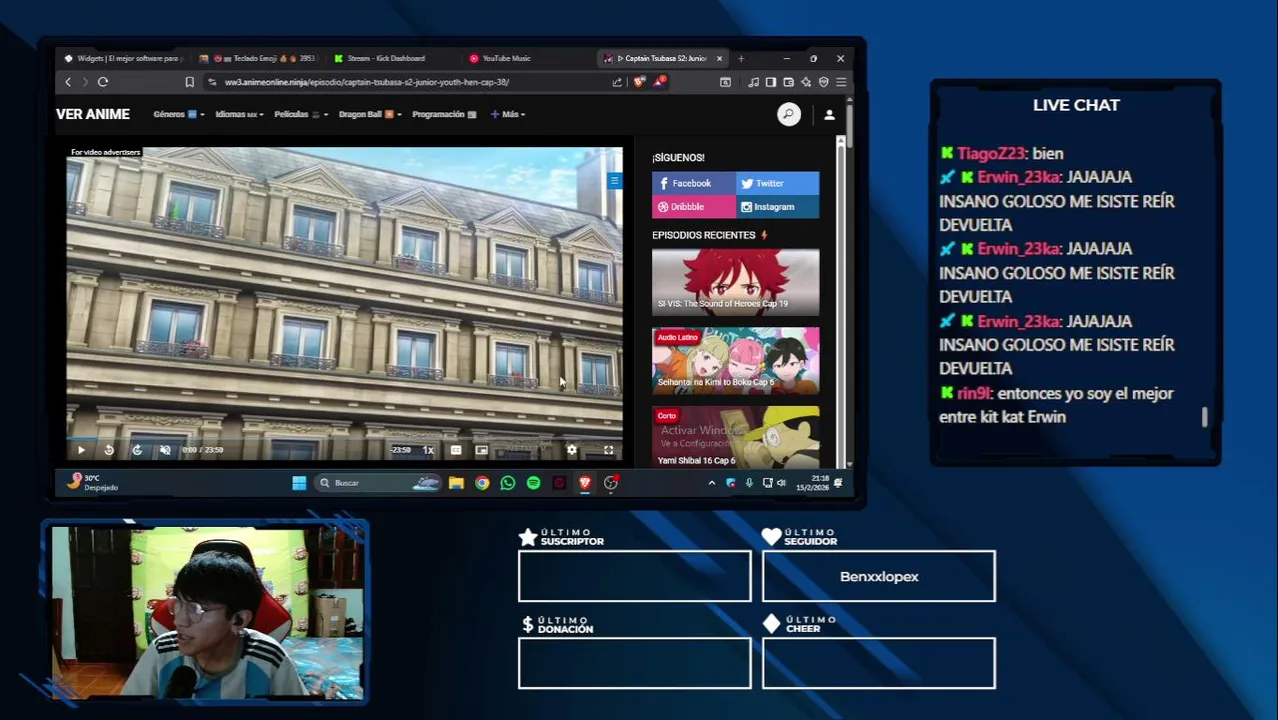
Task: Open video player settings gear
Action: [x=572, y=450]
